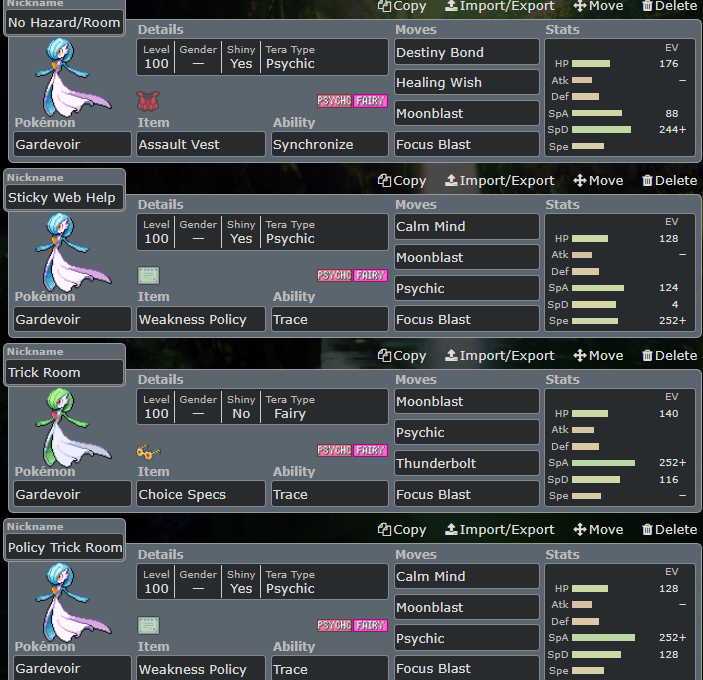Edit the No Hazard/Room nickname field
Image resolution: width=703 pixels, height=680 pixels.
point(64,22)
